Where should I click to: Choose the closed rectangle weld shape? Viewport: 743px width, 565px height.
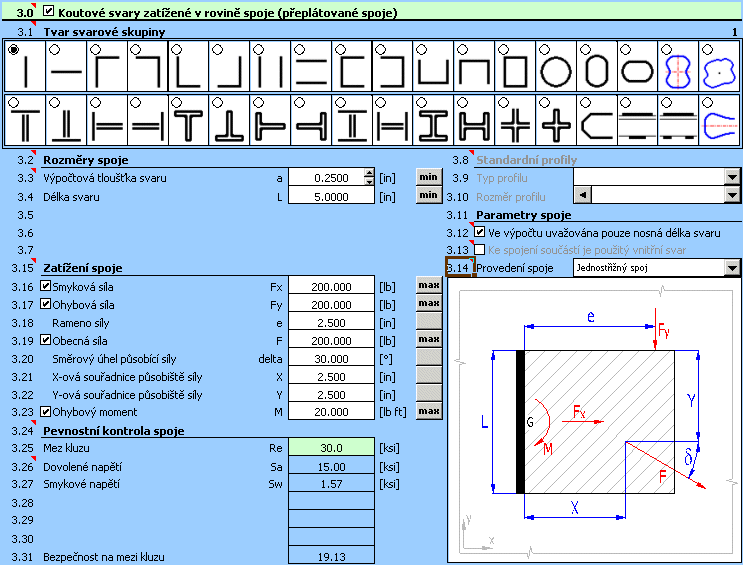tap(503, 49)
